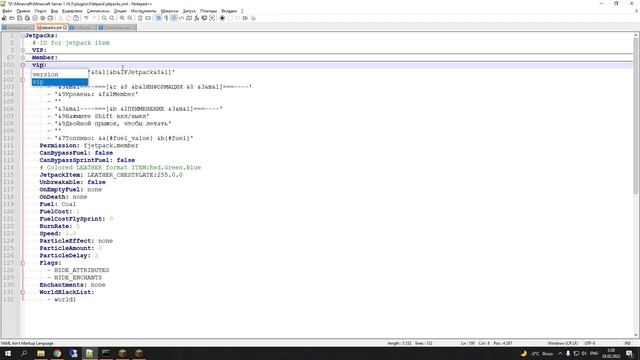Open the notification center in the taskbar
This screenshot has height=360, width=640.
click(x=629, y=353)
